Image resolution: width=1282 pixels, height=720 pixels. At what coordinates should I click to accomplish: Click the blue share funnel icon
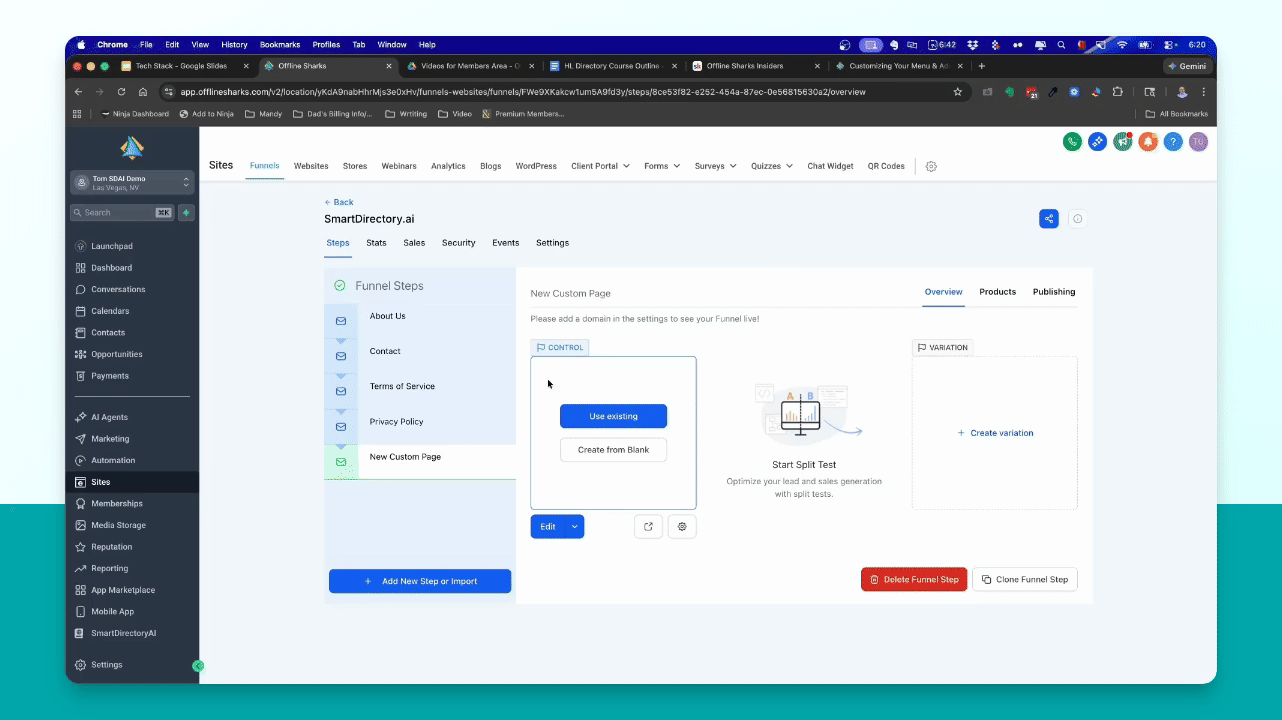pyautogui.click(x=1048, y=219)
